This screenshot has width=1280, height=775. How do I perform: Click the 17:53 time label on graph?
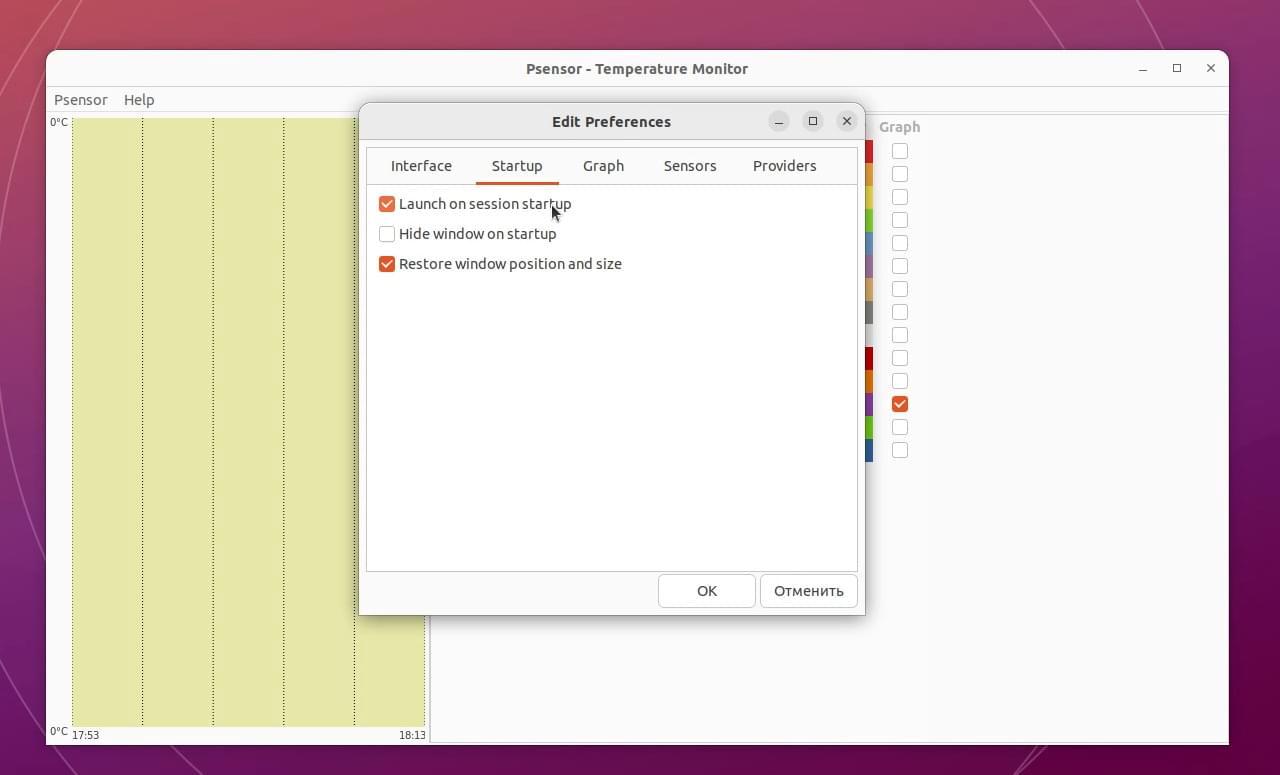click(86, 735)
